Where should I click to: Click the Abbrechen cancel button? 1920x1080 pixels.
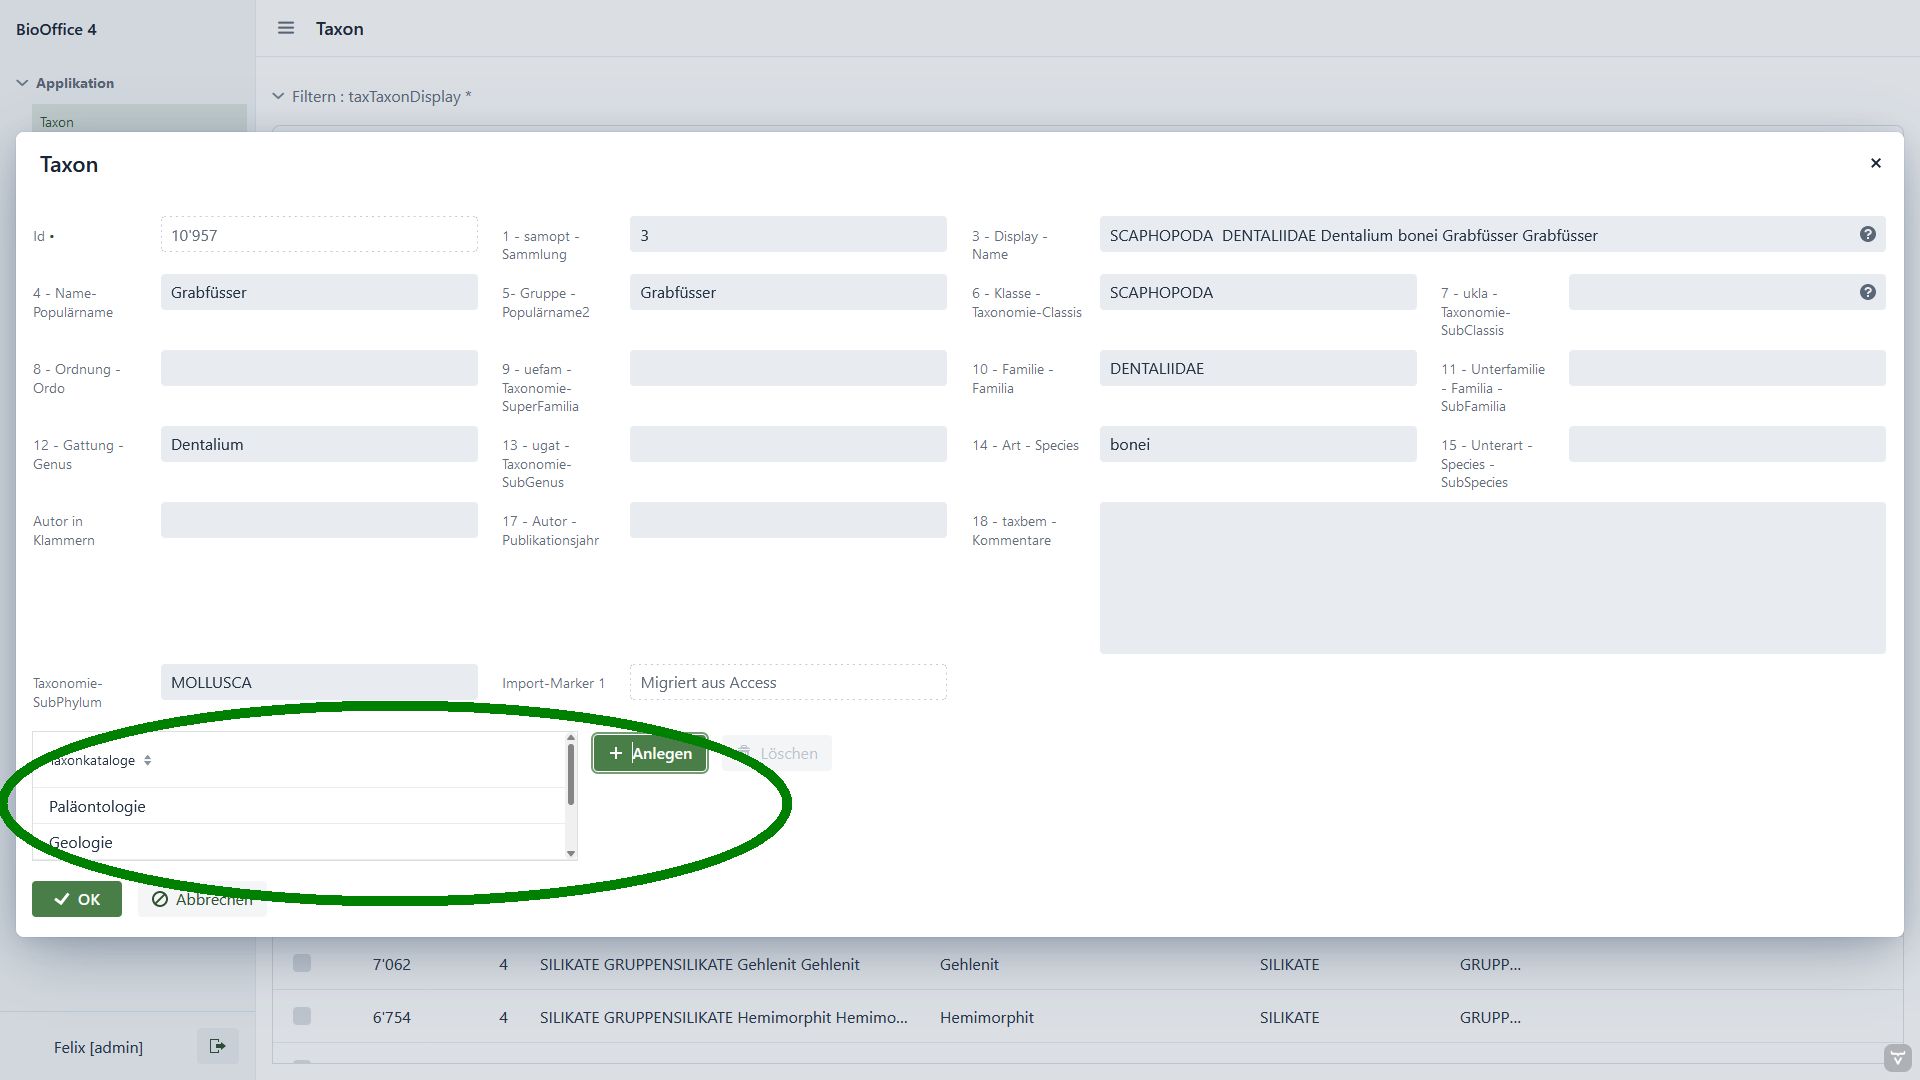click(x=202, y=899)
